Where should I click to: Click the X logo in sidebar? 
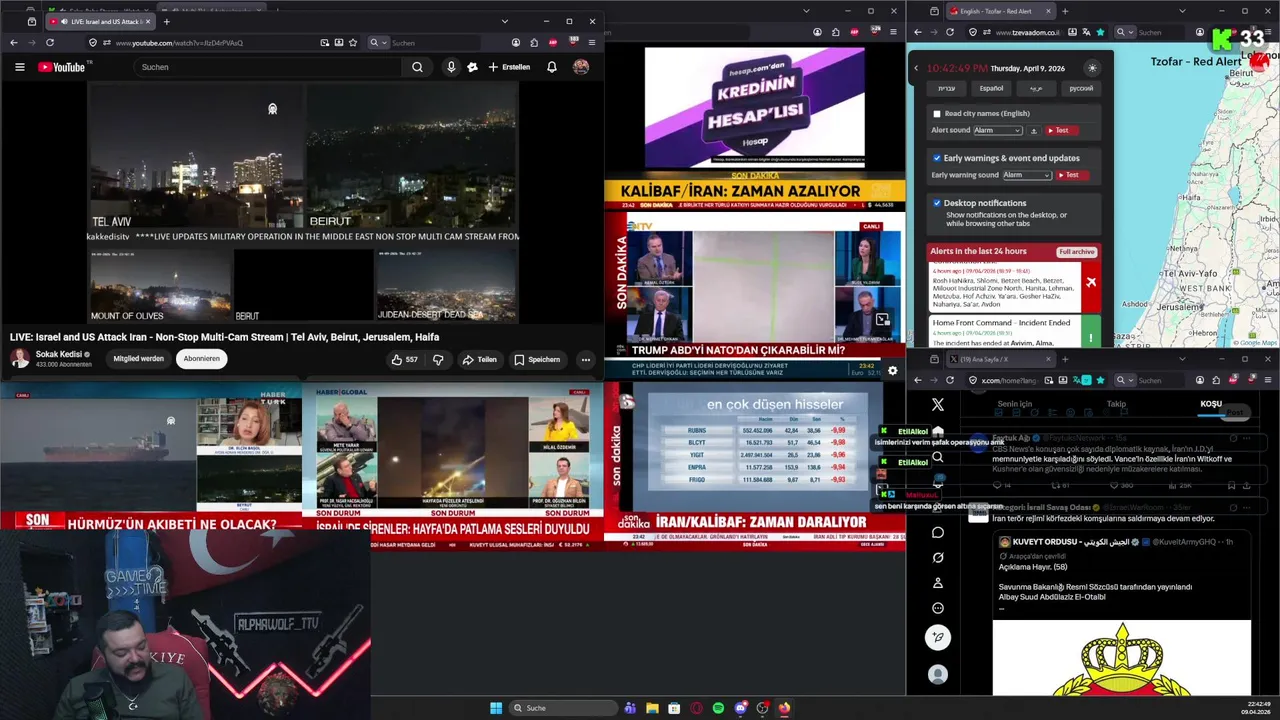938,405
